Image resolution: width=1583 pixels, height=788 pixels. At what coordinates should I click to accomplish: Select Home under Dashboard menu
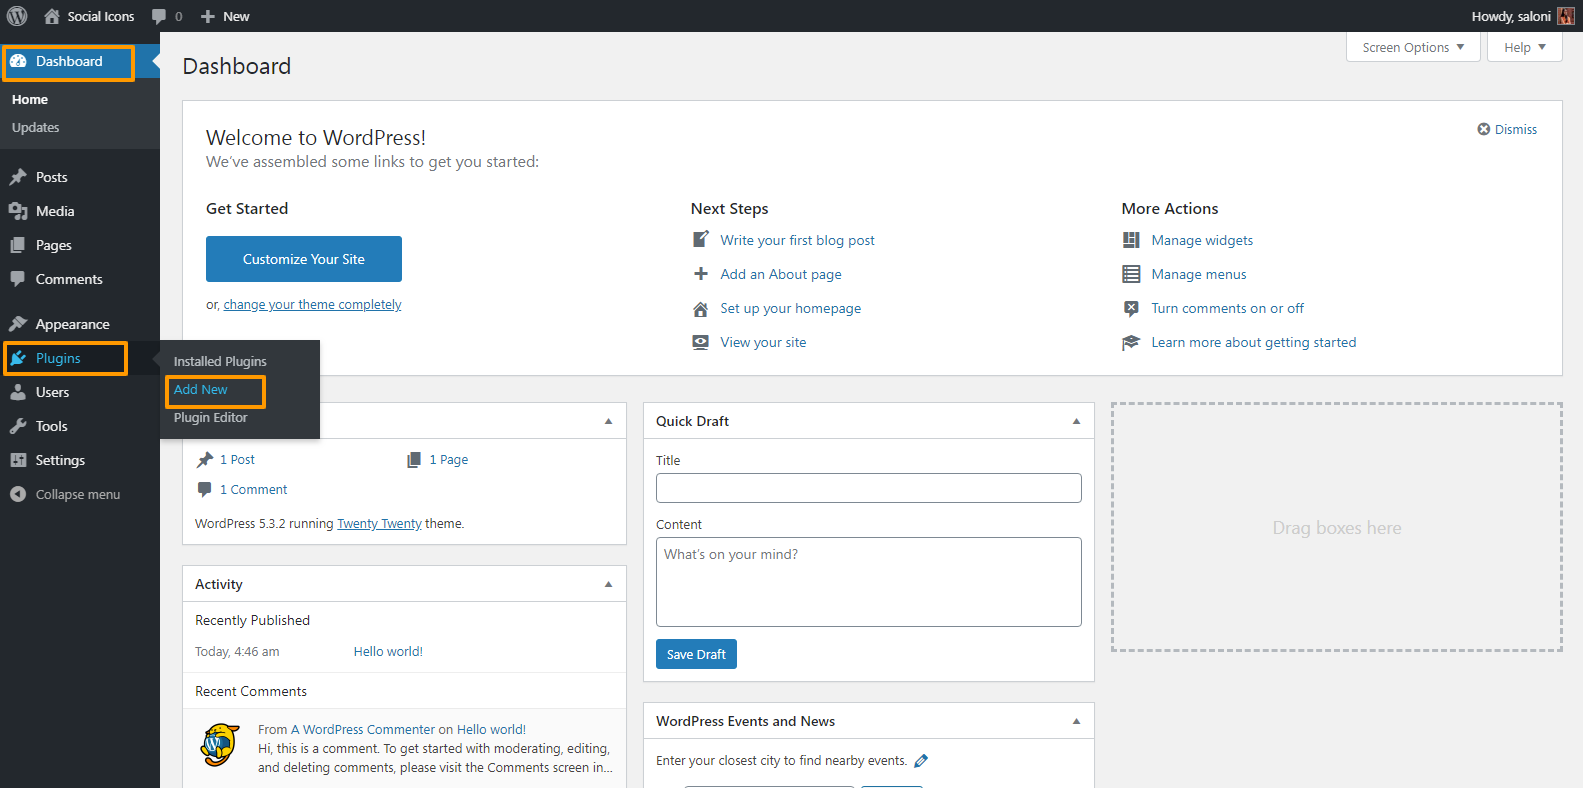click(30, 100)
